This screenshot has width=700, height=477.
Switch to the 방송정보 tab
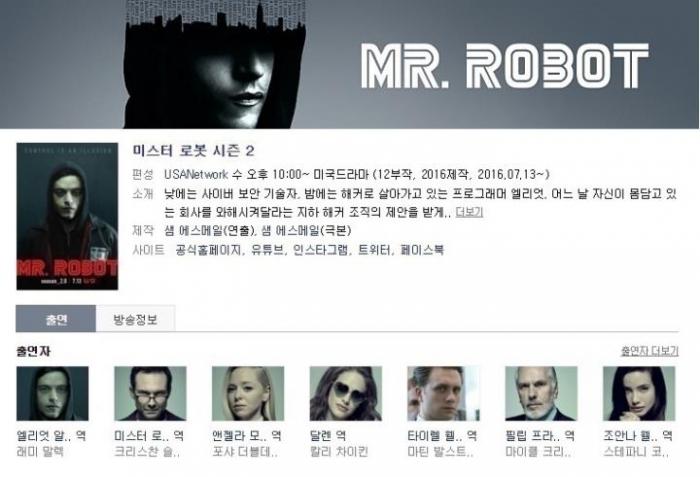[135, 319]
